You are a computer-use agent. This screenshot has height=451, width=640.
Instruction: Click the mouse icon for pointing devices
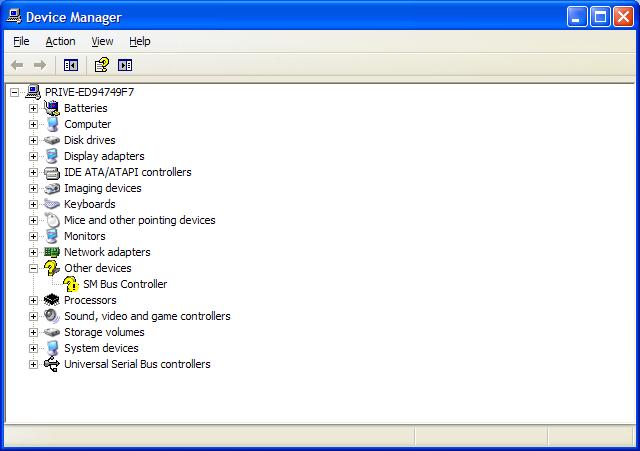tap(52, 220)
